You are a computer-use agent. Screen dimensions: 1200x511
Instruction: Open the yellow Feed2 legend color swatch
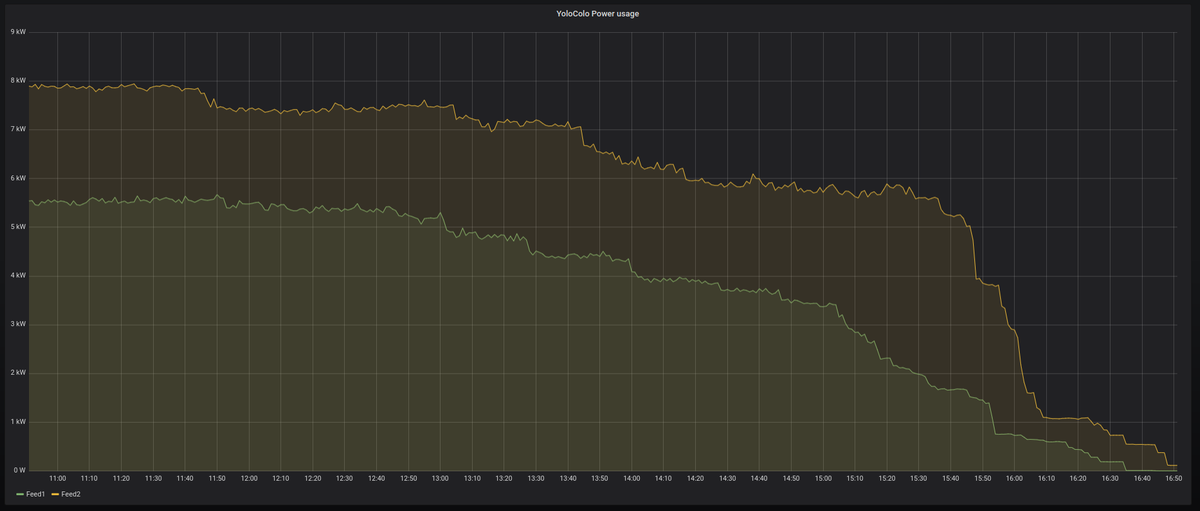[x=55, y=495]
